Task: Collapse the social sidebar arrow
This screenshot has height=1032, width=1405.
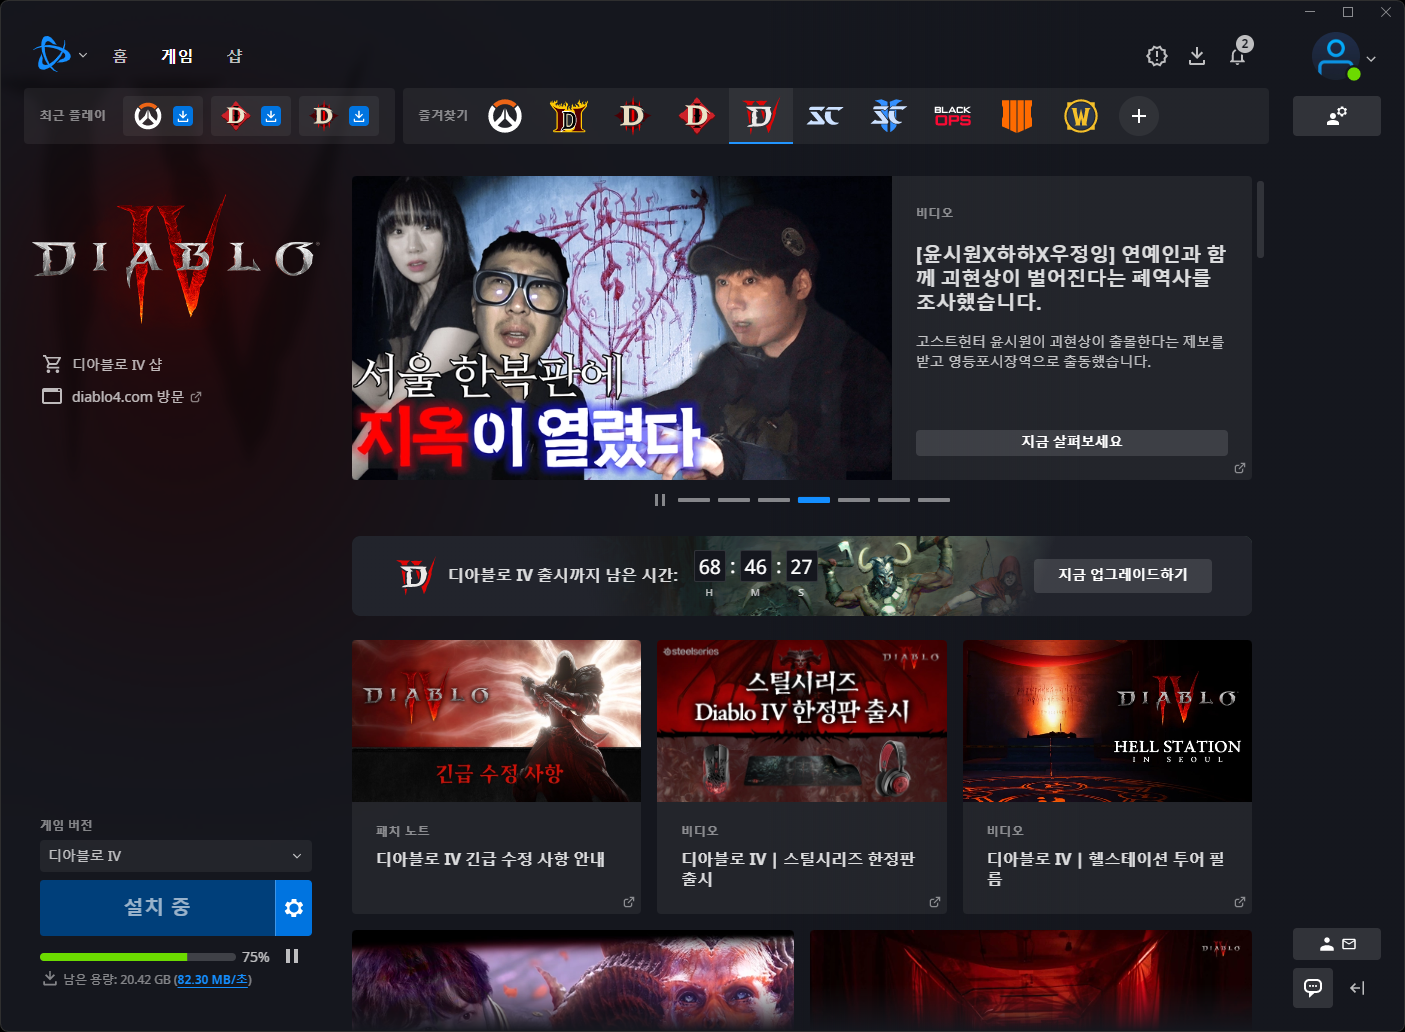Action: [x=1357, y=988]
